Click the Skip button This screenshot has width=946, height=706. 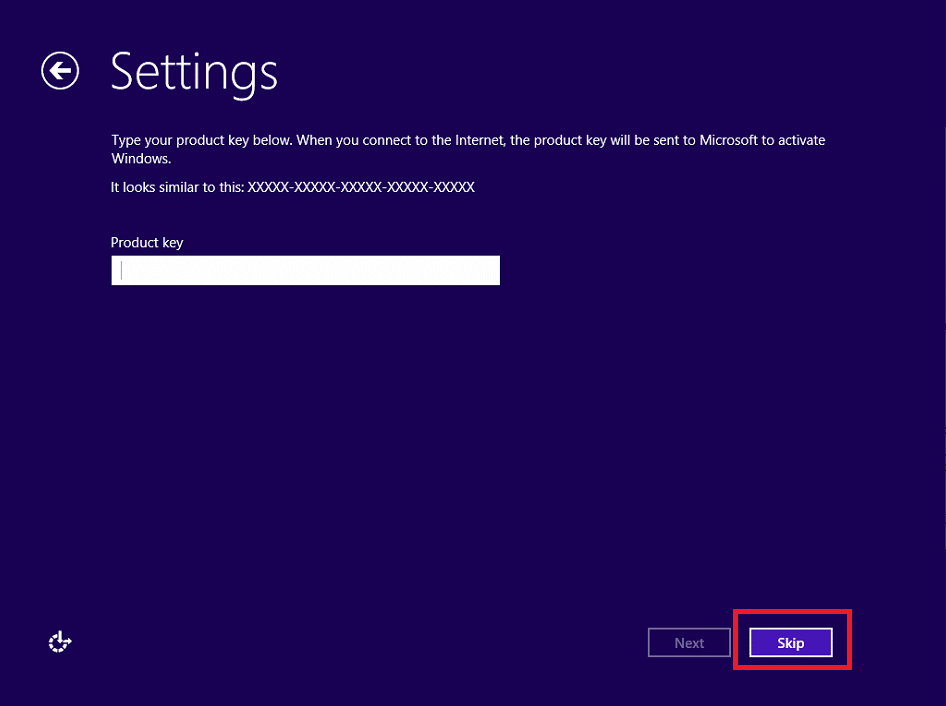(x=790, y=643)
